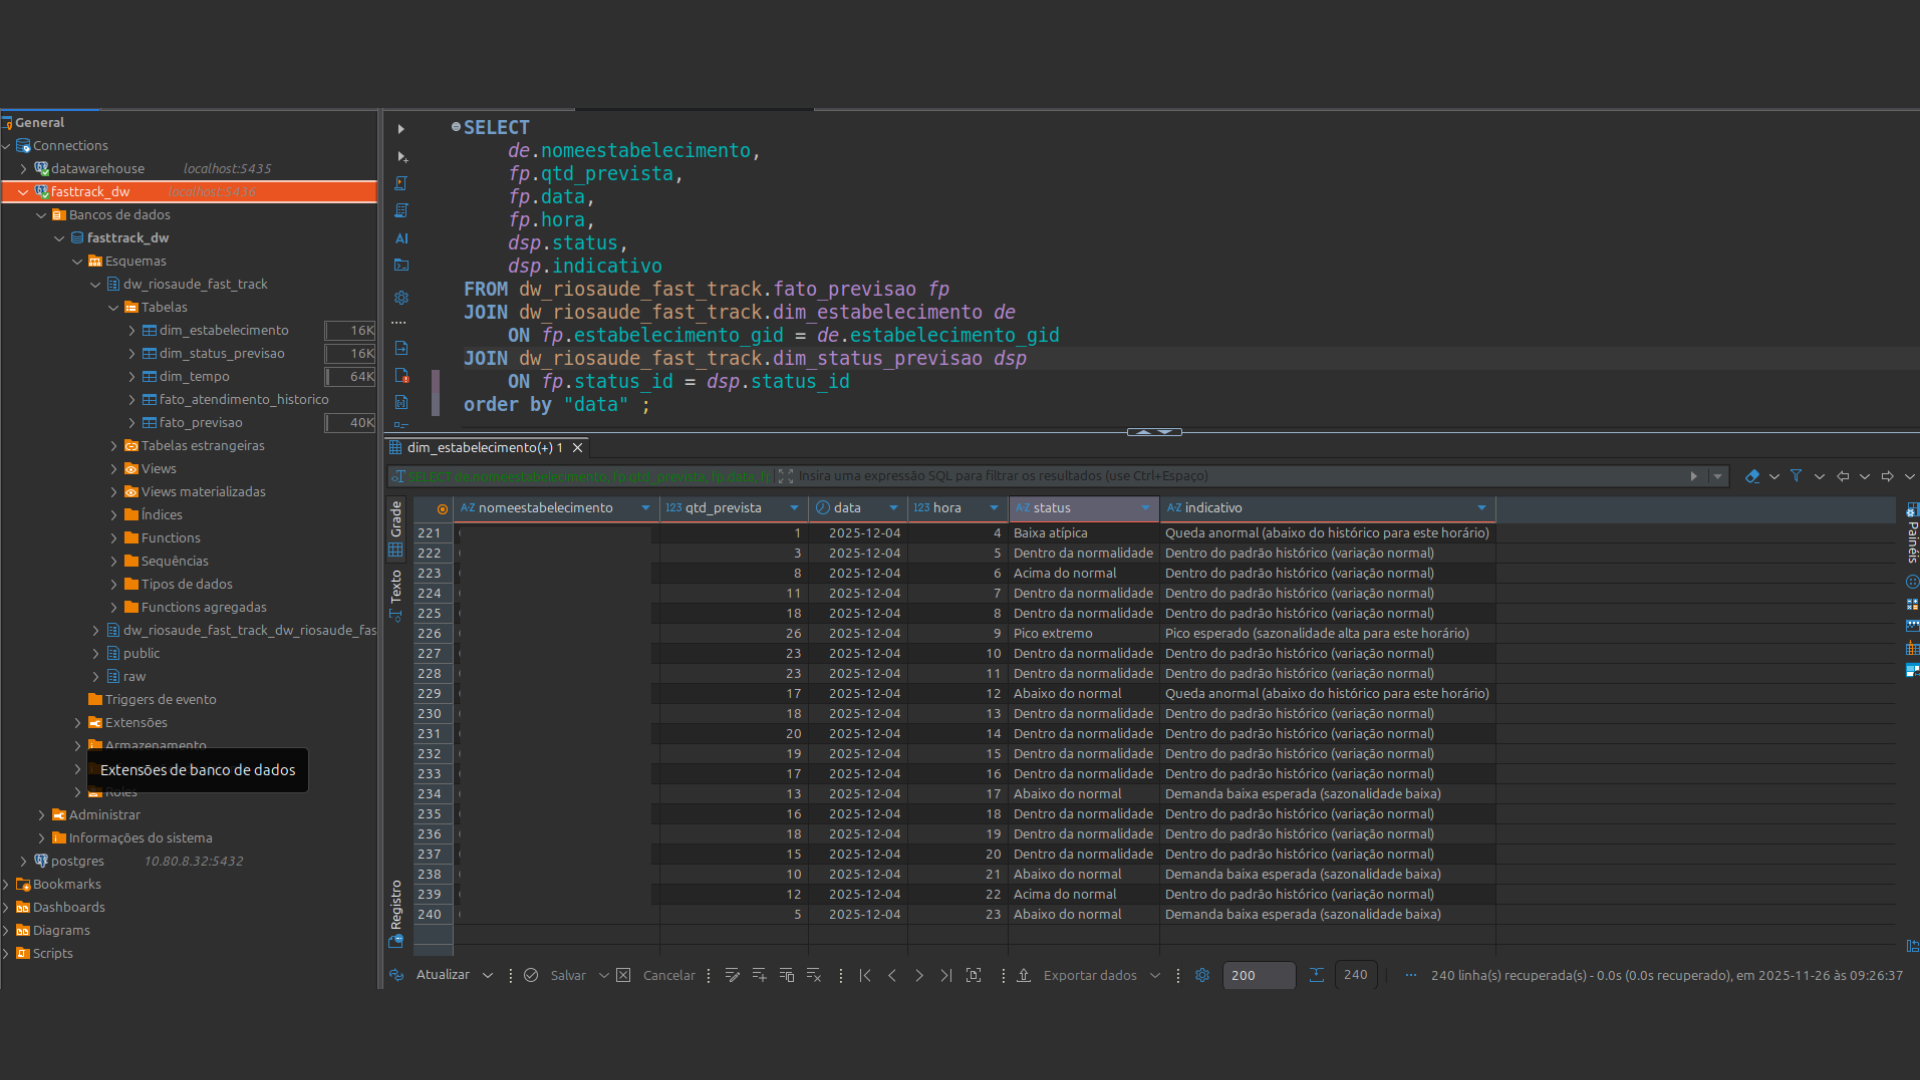This screenshot has height=1080, width=1920.
Task: Click the fetch size field showing 200
Action: (1258, 975)
